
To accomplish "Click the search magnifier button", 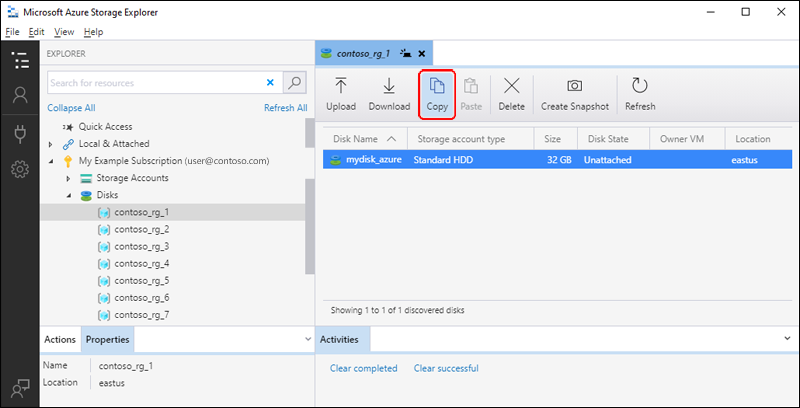I will 294,83.
